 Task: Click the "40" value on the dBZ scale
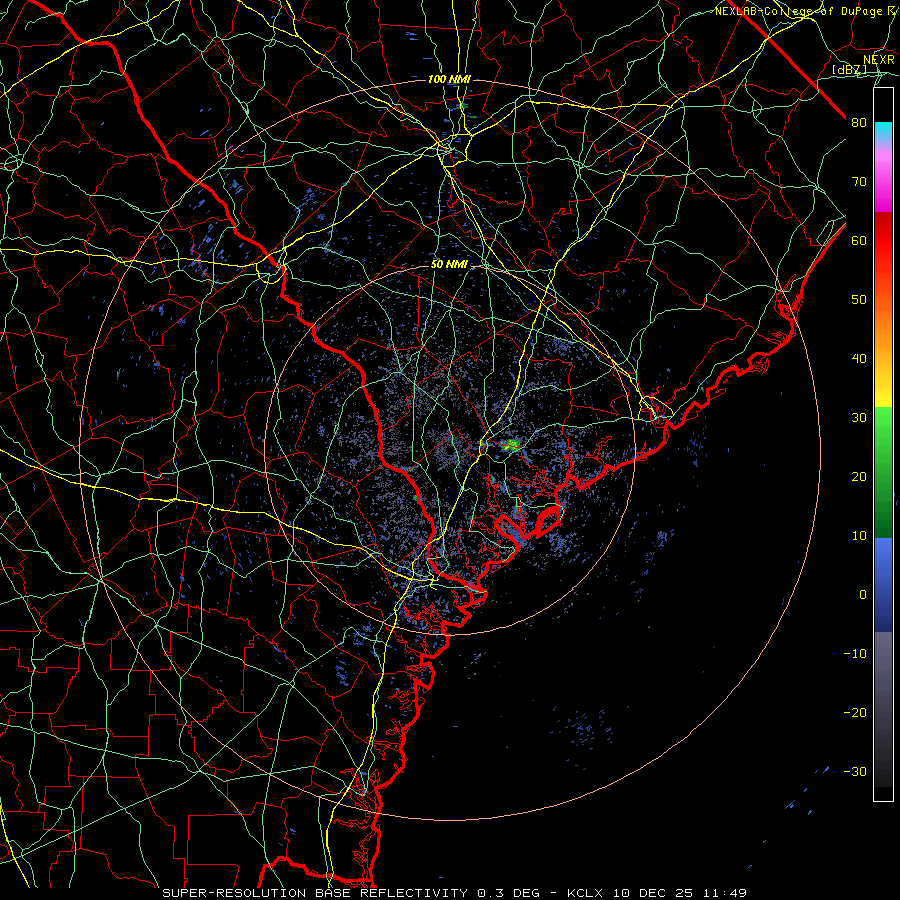tap(859, 359)
